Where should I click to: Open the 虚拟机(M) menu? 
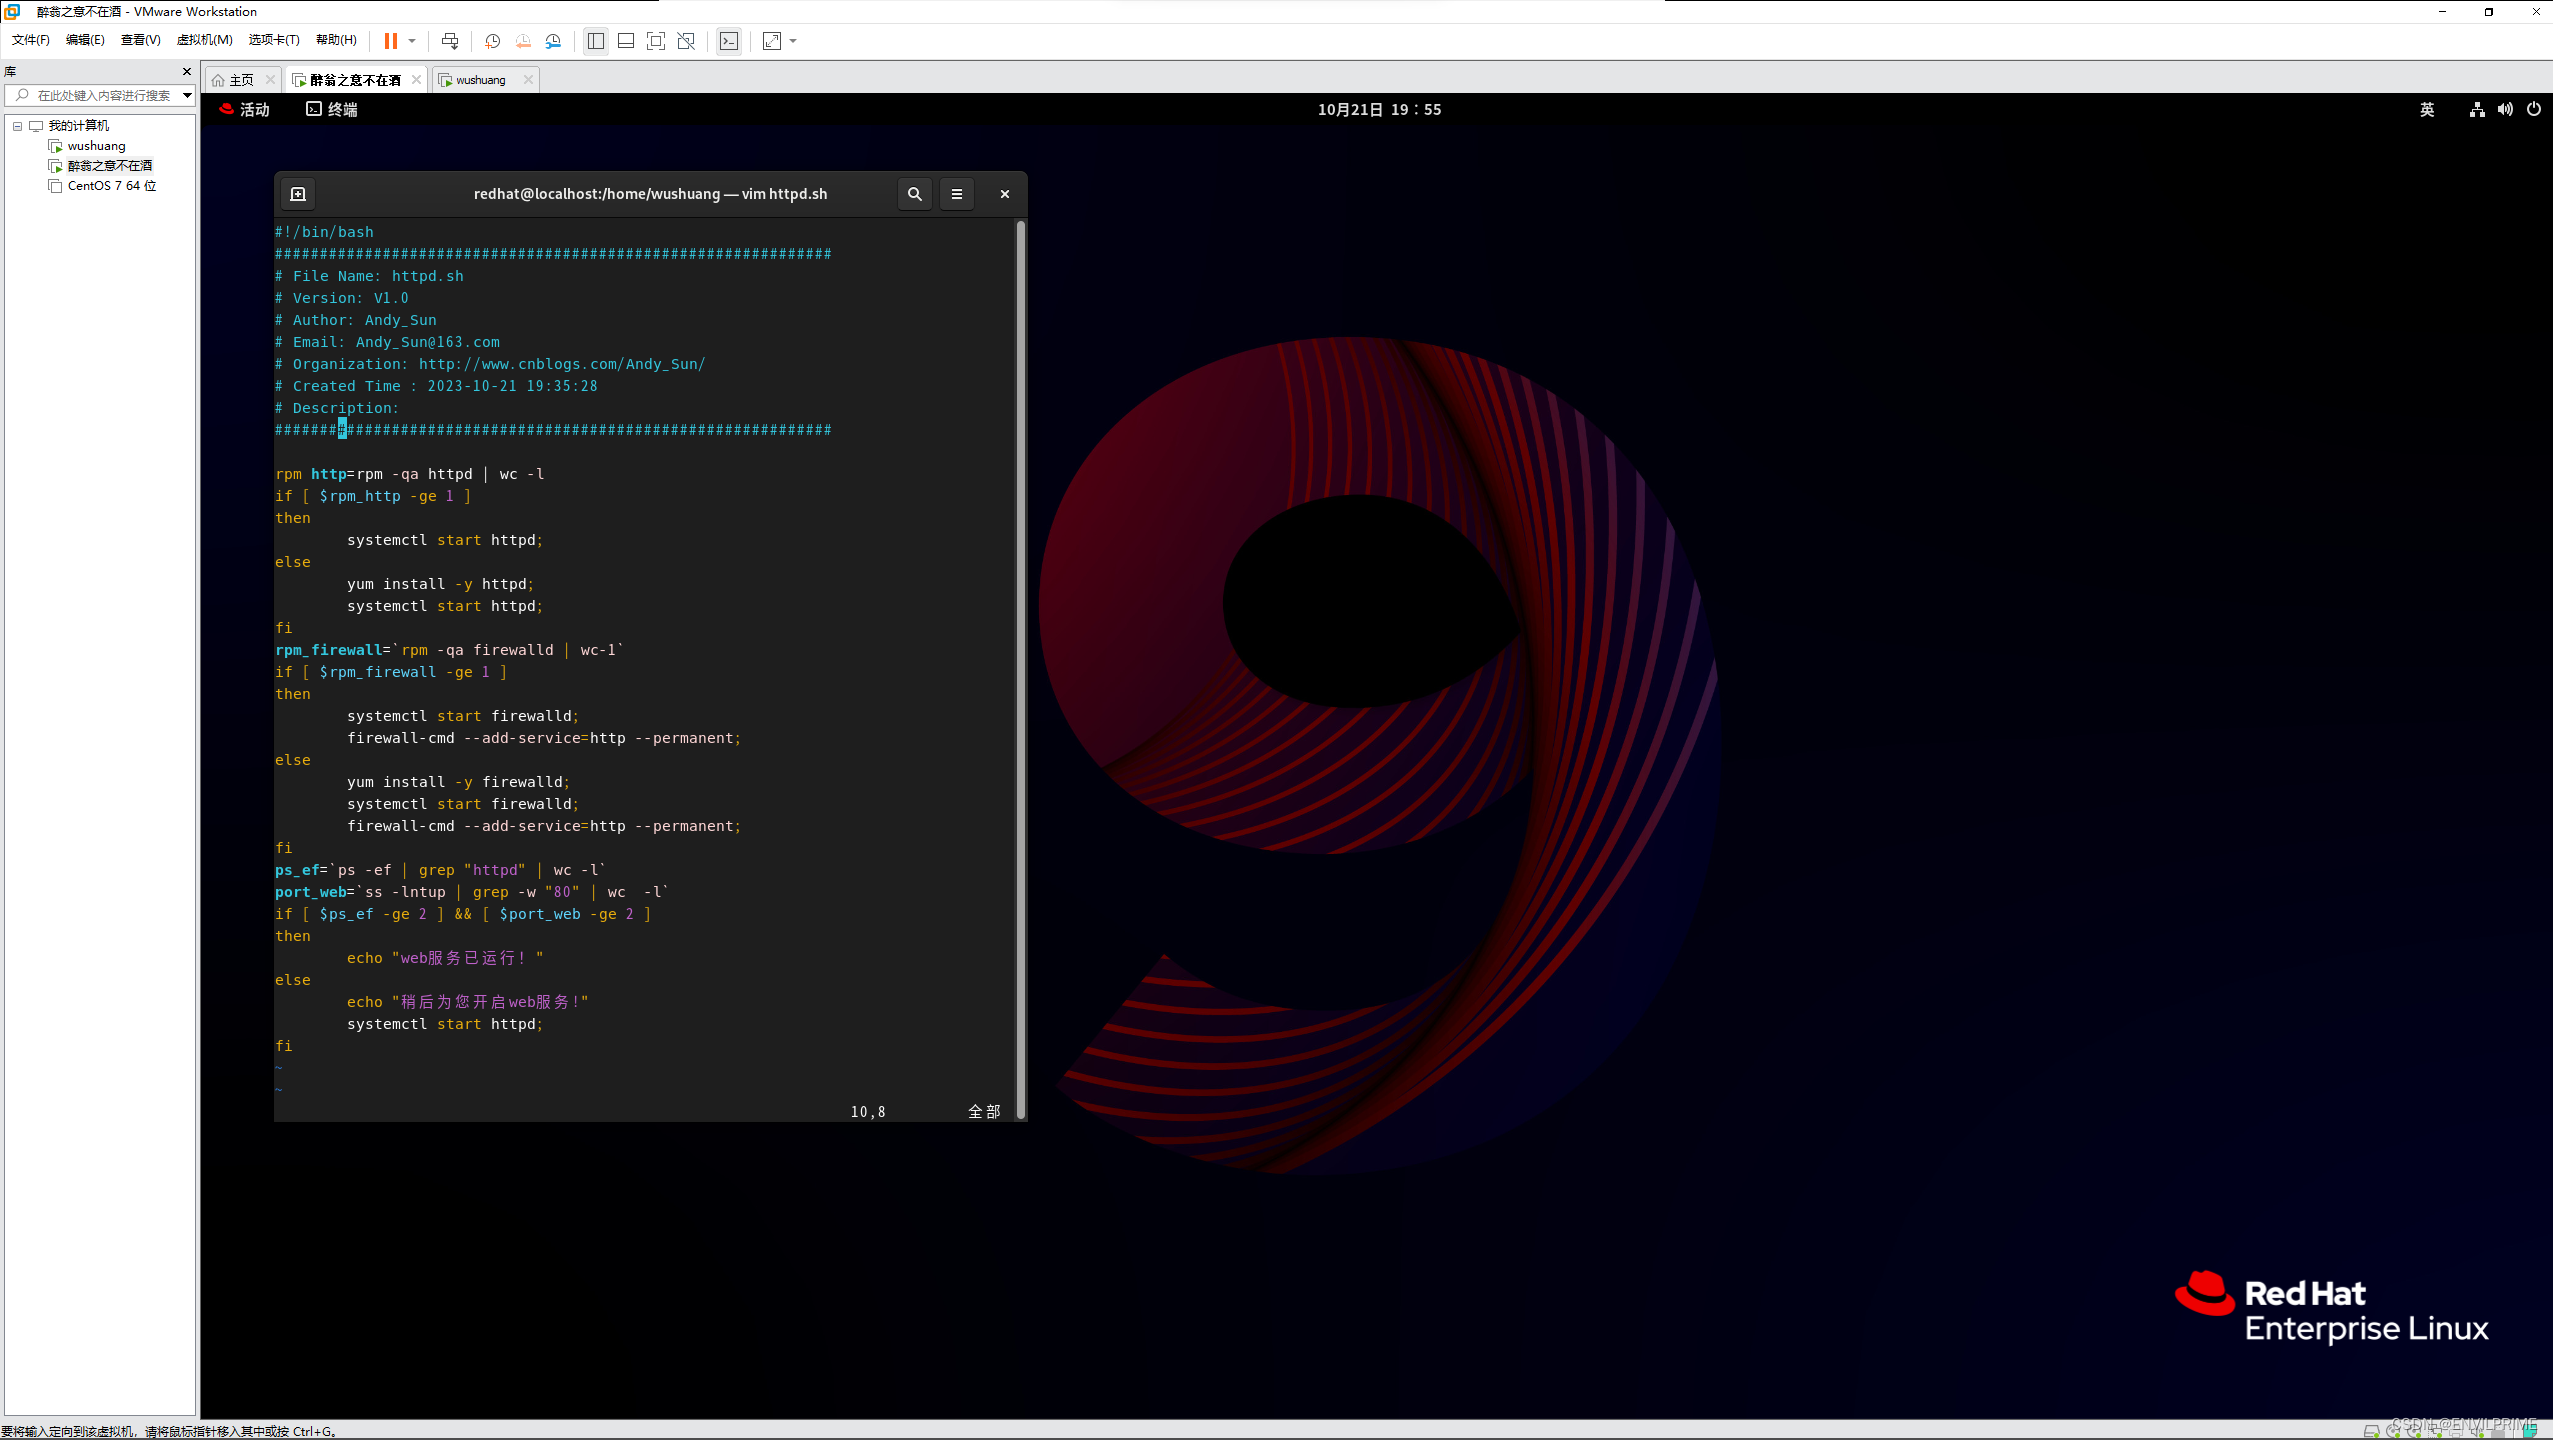(x=204, y=40)
